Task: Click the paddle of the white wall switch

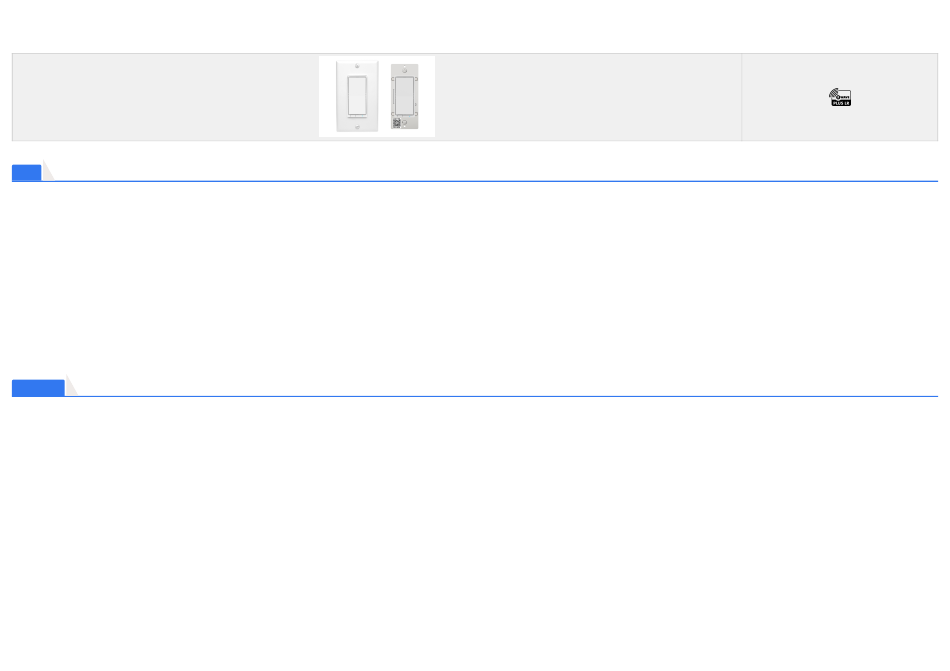Action: click(357, 96)
